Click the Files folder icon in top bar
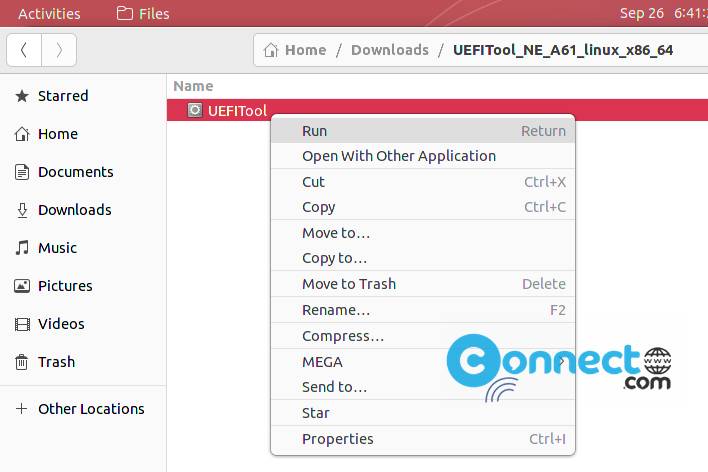Screen dimensions: 708x472 click(x=125, y=13)
